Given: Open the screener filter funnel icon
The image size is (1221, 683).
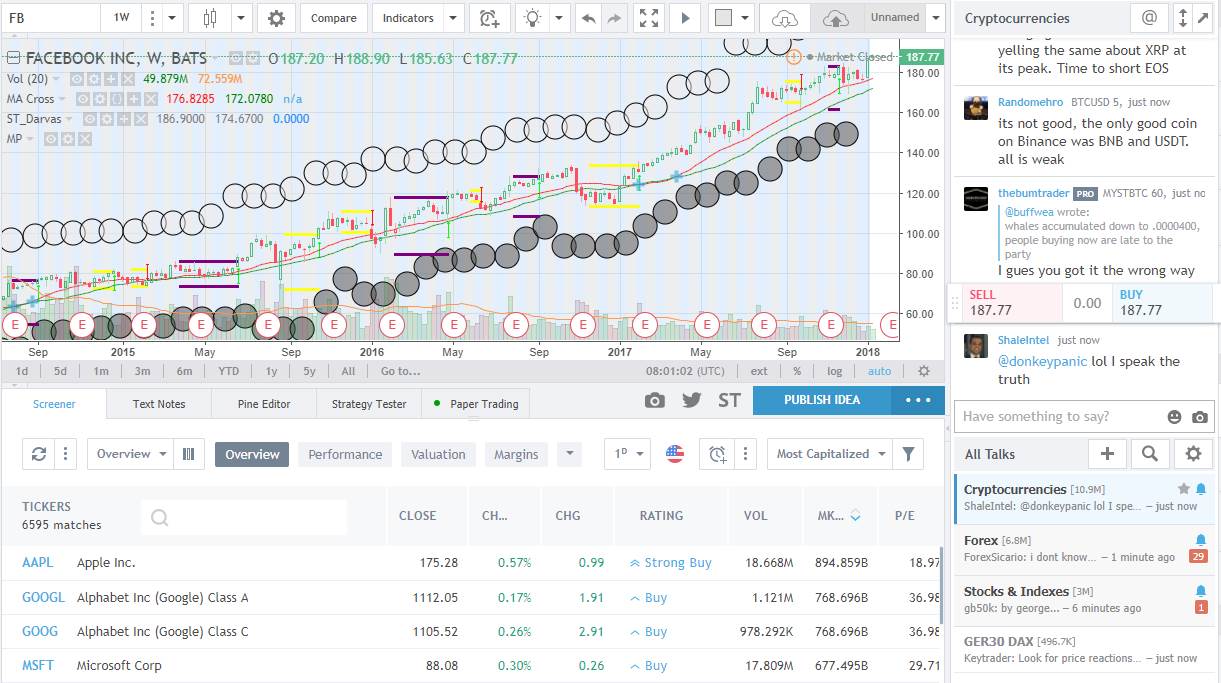Looking at the screenshot, I should [908, 454].
